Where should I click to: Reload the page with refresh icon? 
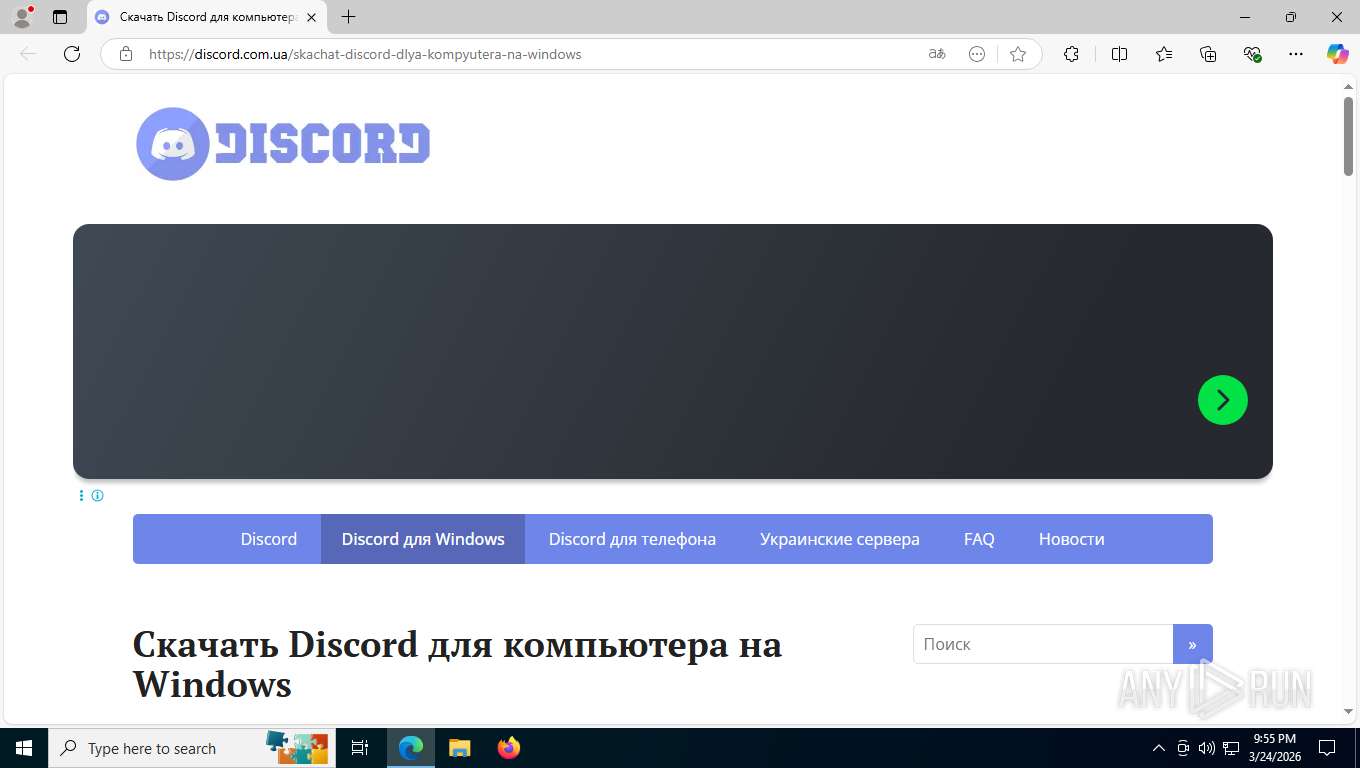[x=72, y=54]
